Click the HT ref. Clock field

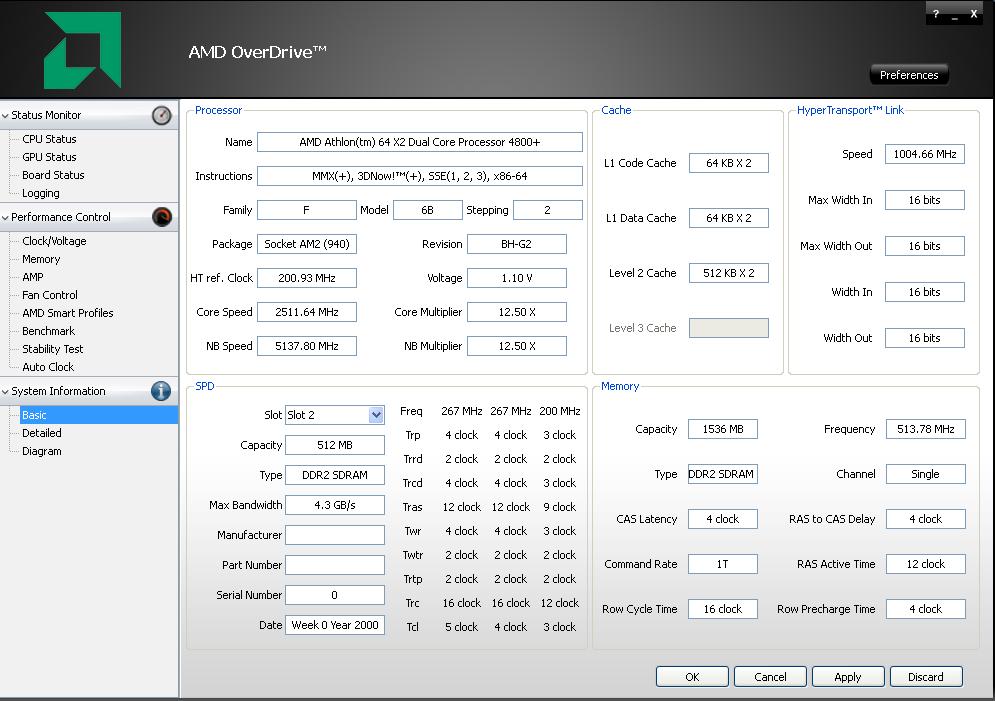(306, 278)
